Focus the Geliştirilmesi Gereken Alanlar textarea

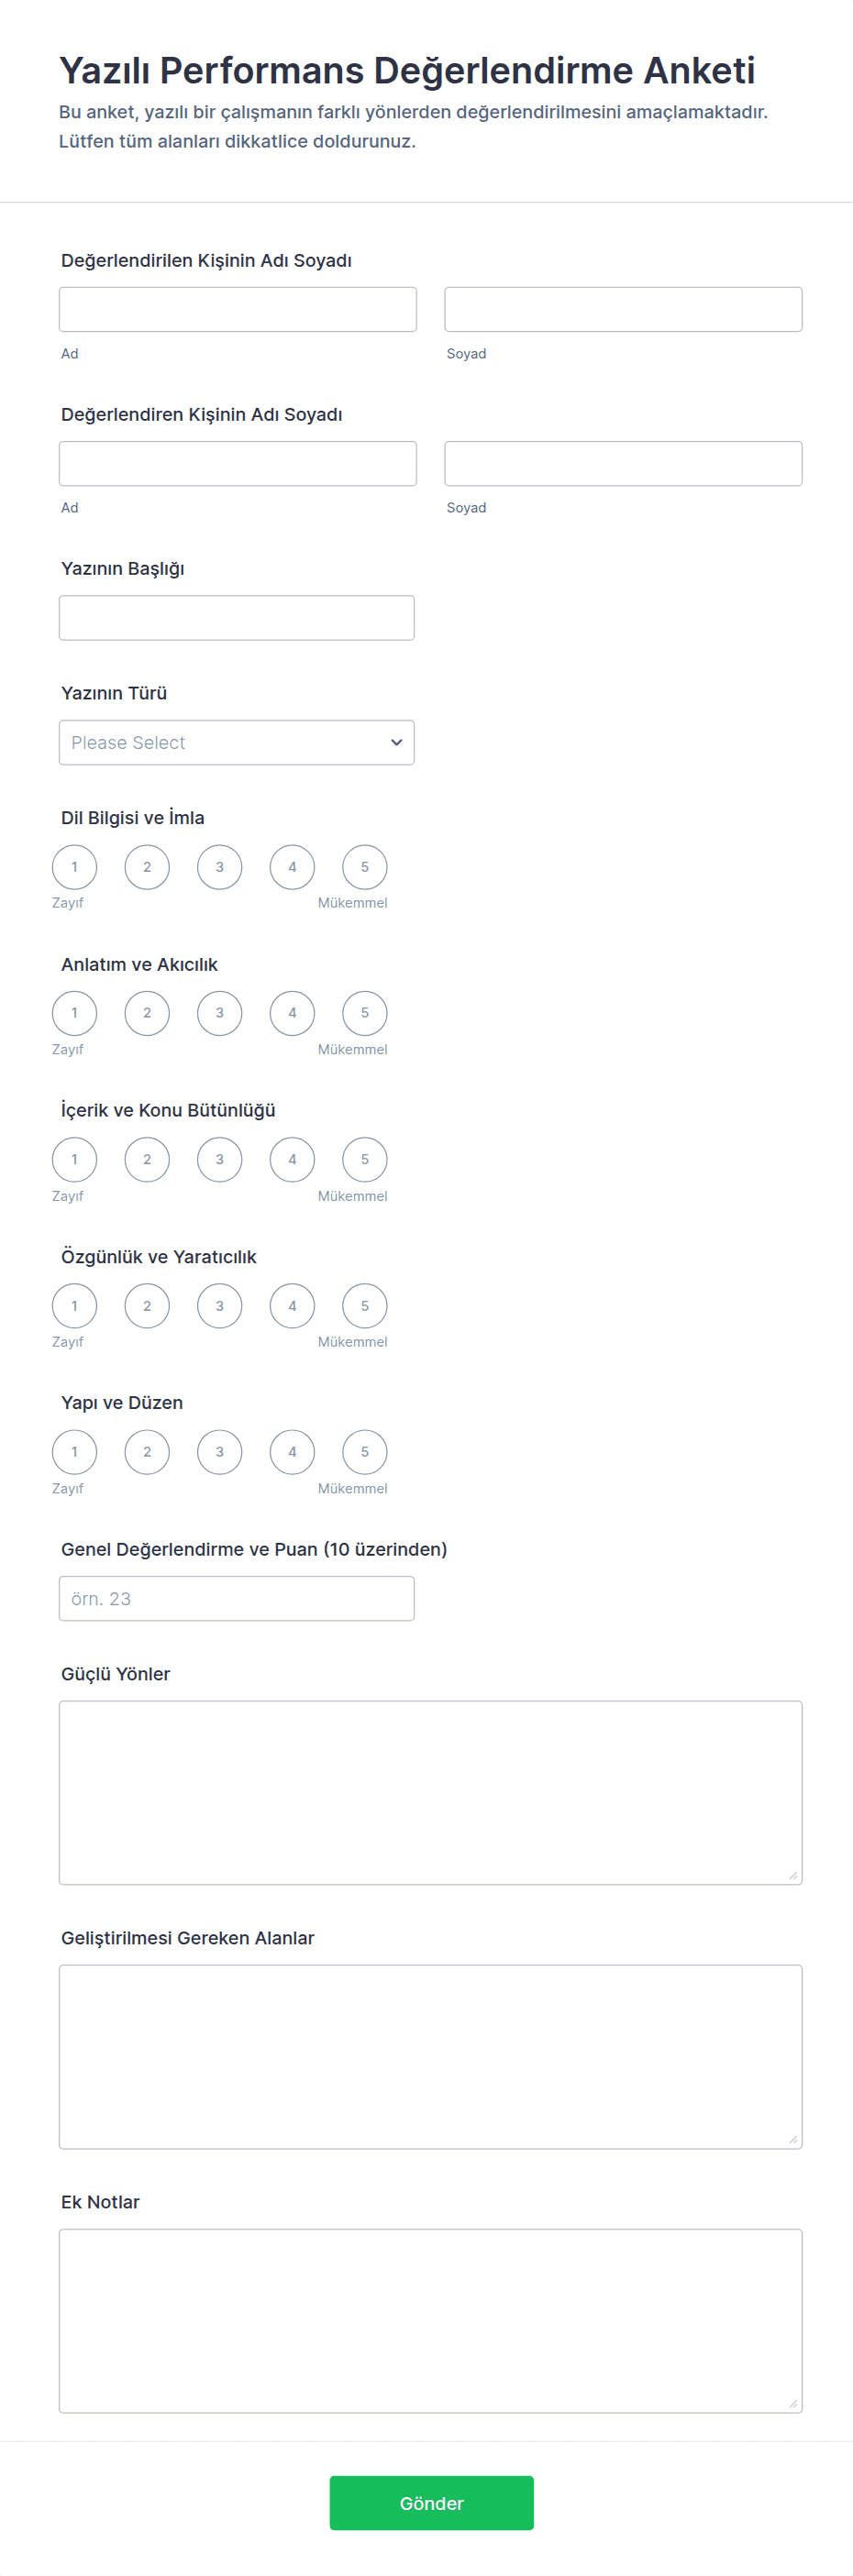(x=430, y=2056)
